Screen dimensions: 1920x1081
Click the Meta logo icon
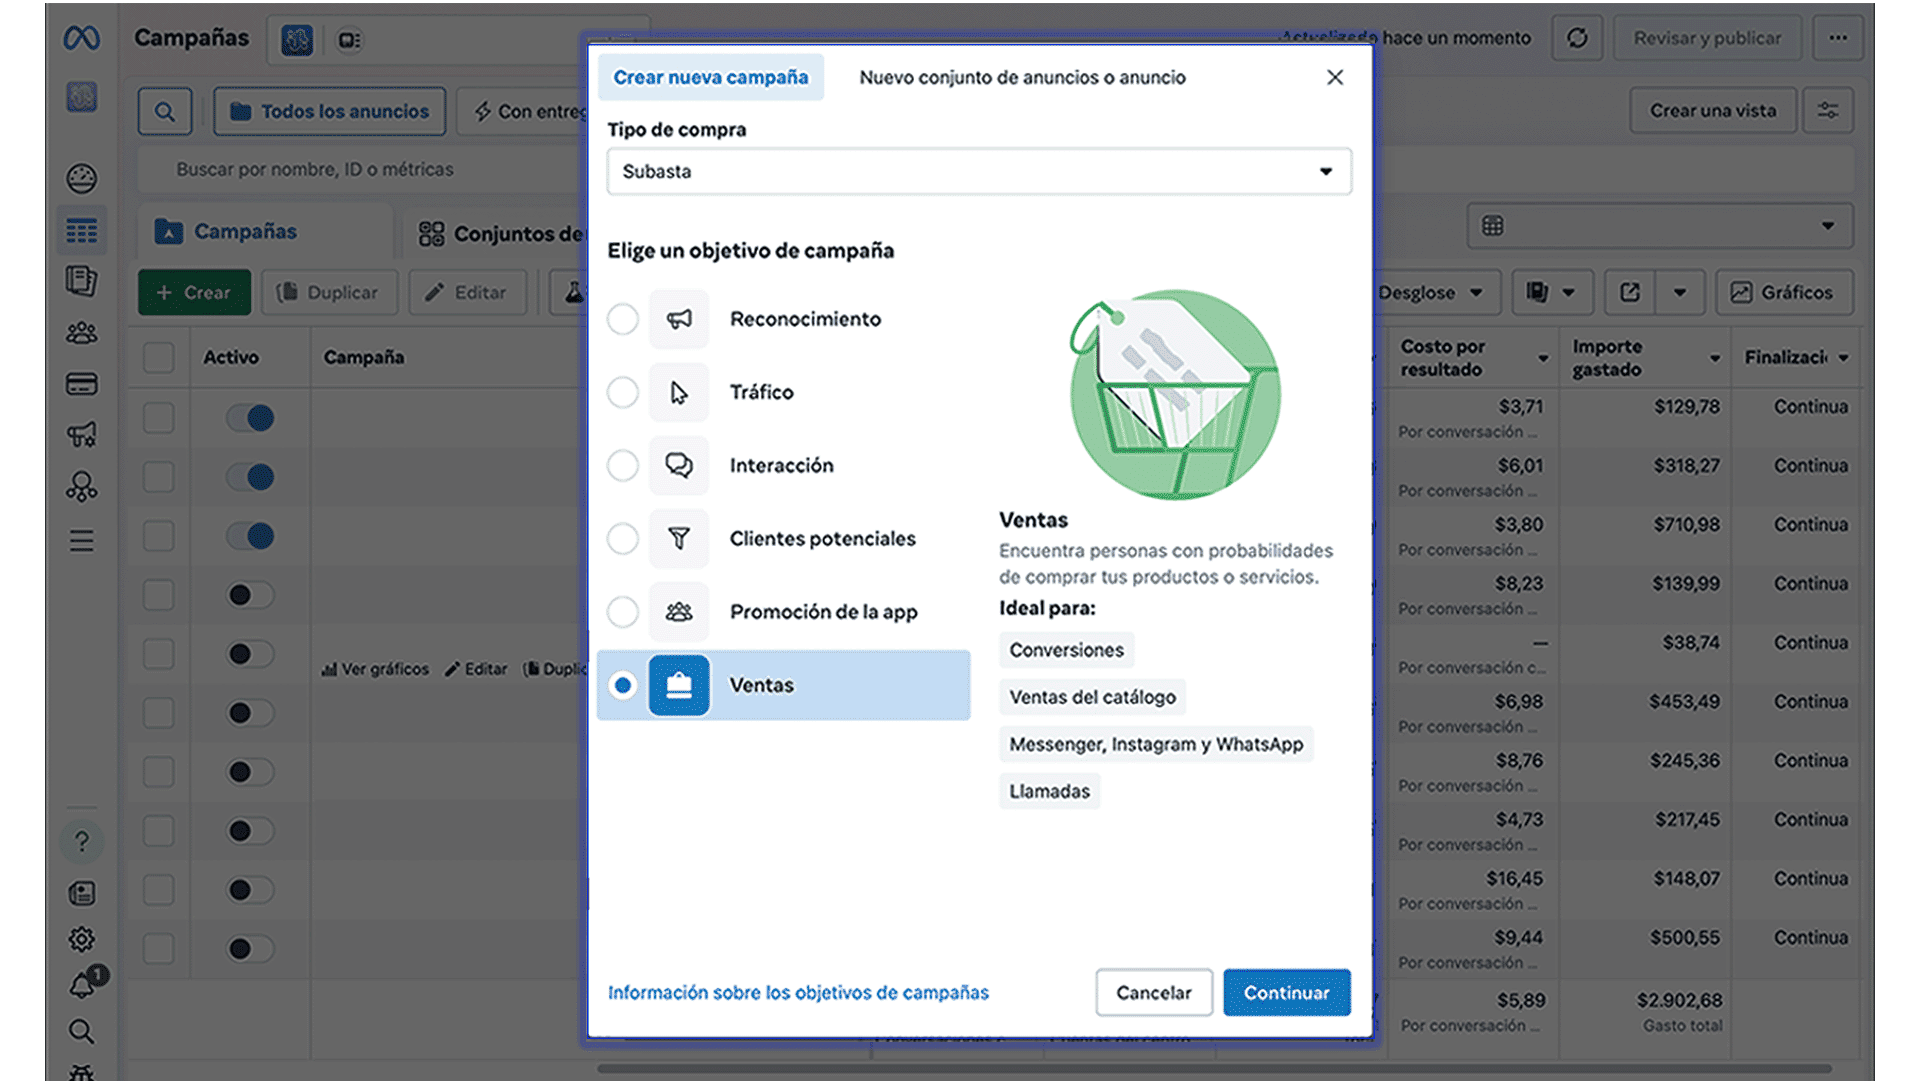coord(81,38)
